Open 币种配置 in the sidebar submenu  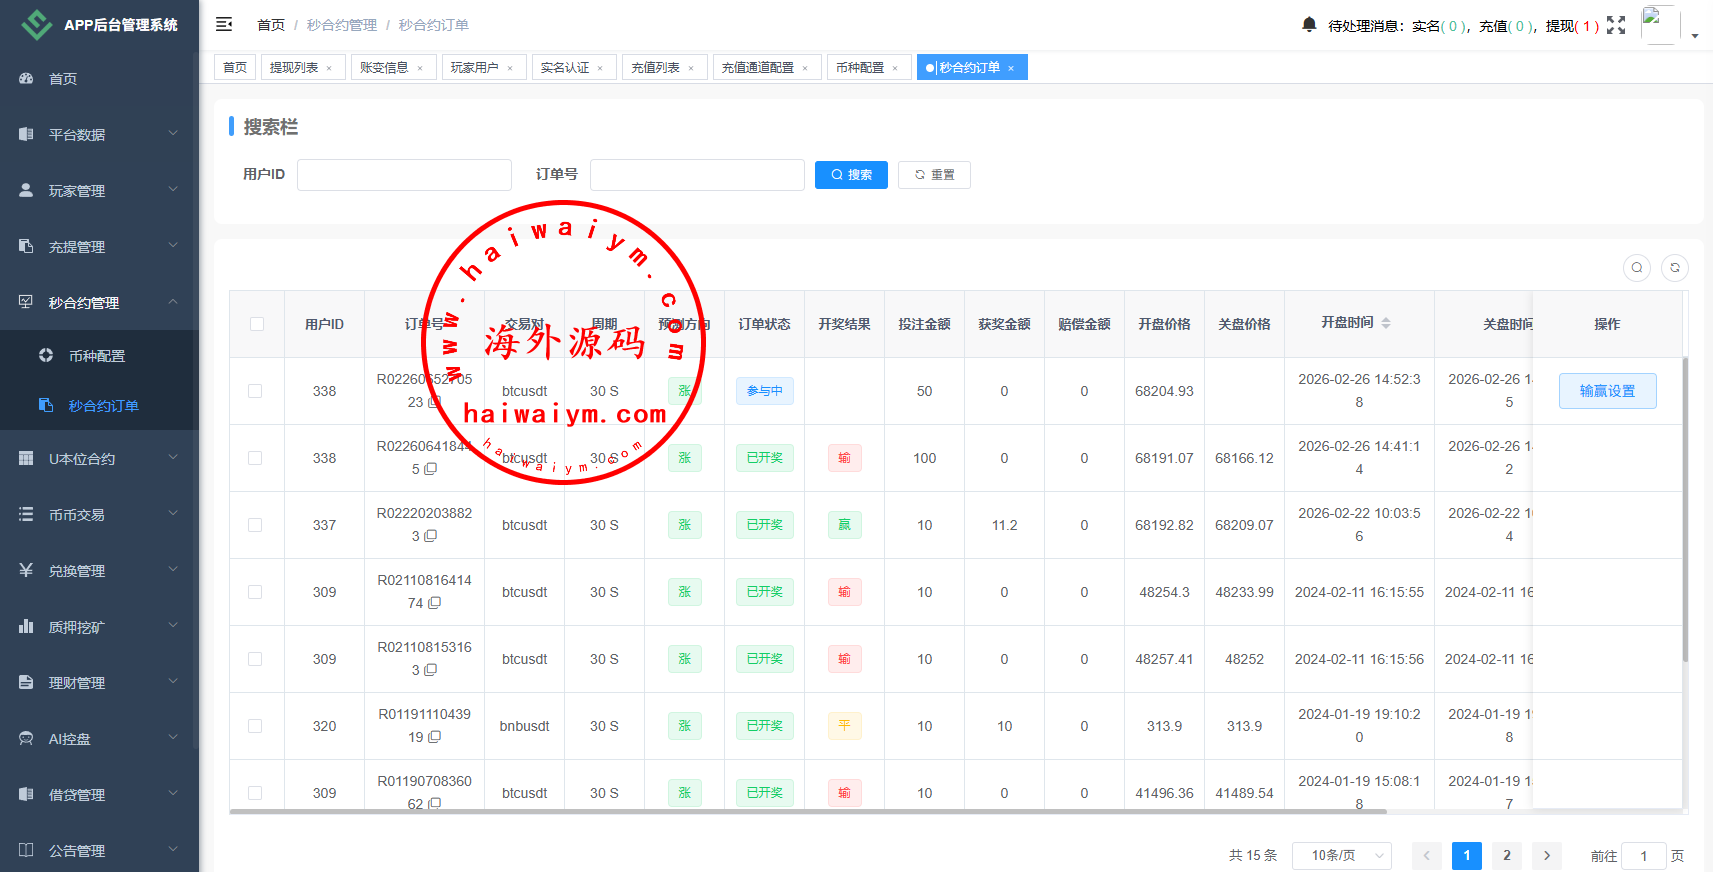pyautogui.click(x=97, y=356)
